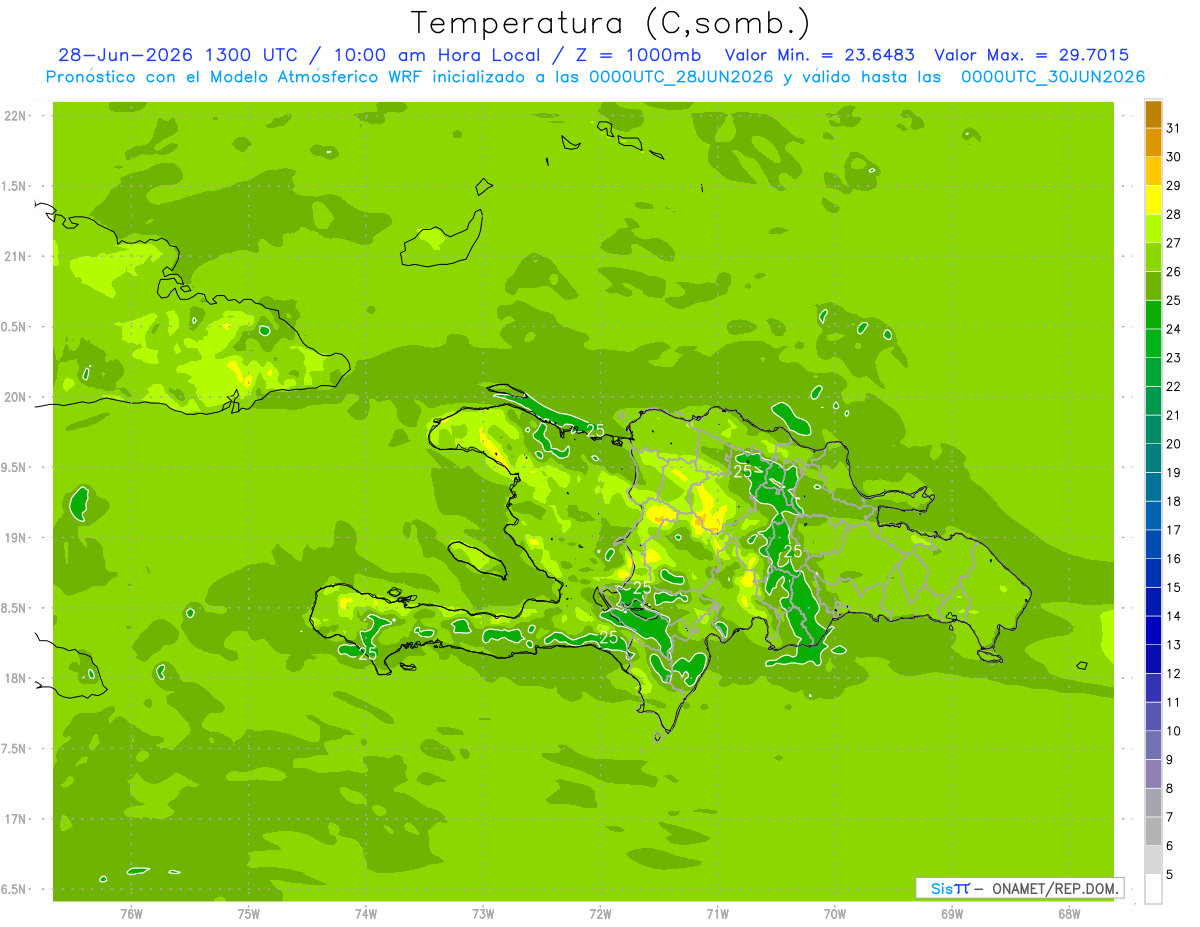Click the Z = 1000mb level label
The image size is (1200, 927).
point(639,55)
